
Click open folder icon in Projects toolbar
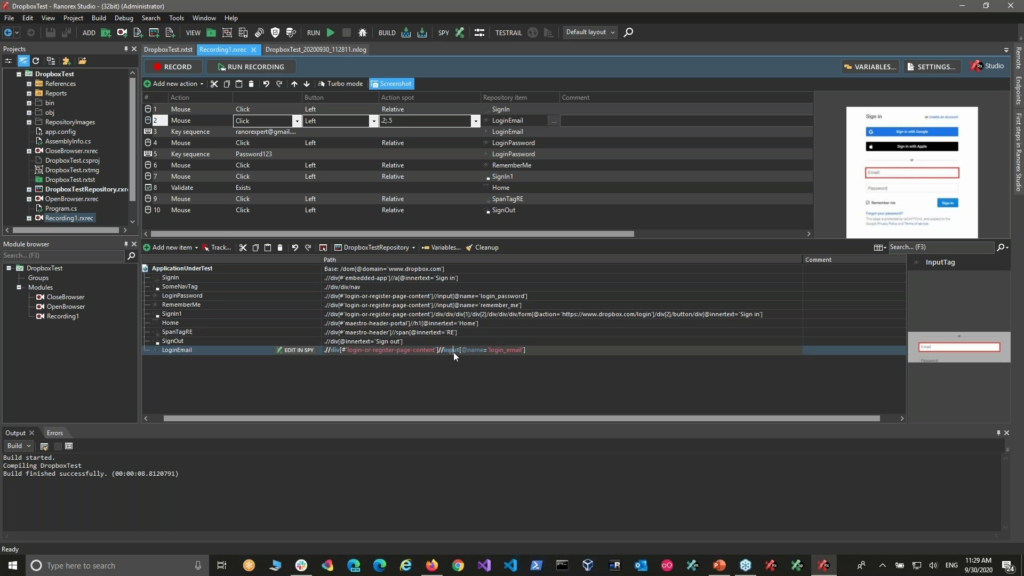coord(82,61)
